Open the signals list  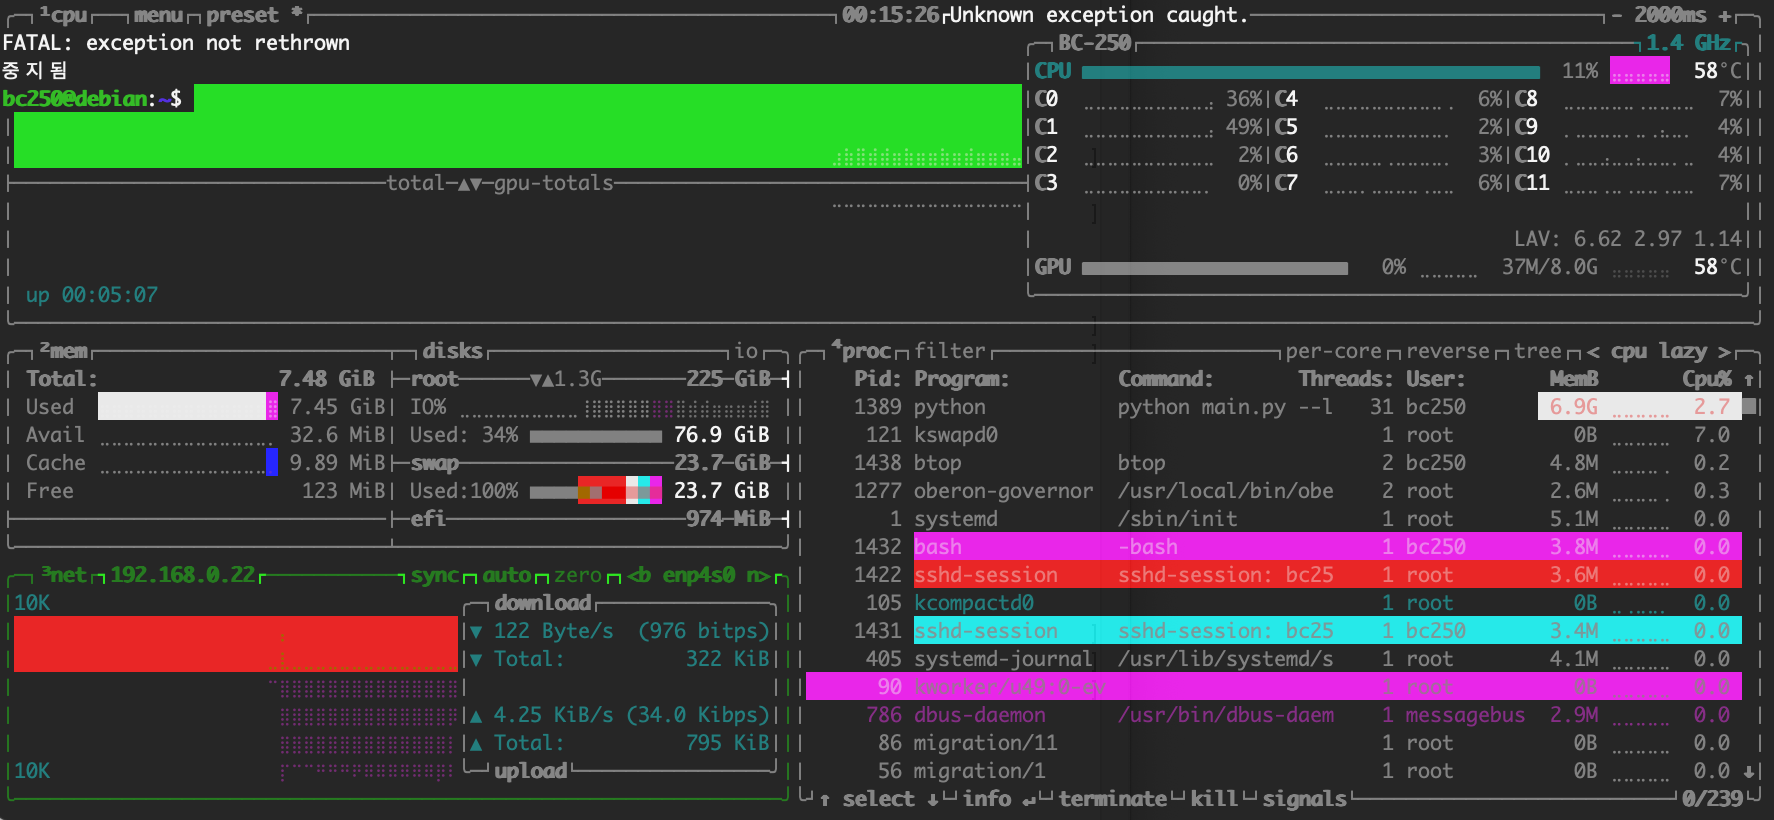[x=1304, y=799]
